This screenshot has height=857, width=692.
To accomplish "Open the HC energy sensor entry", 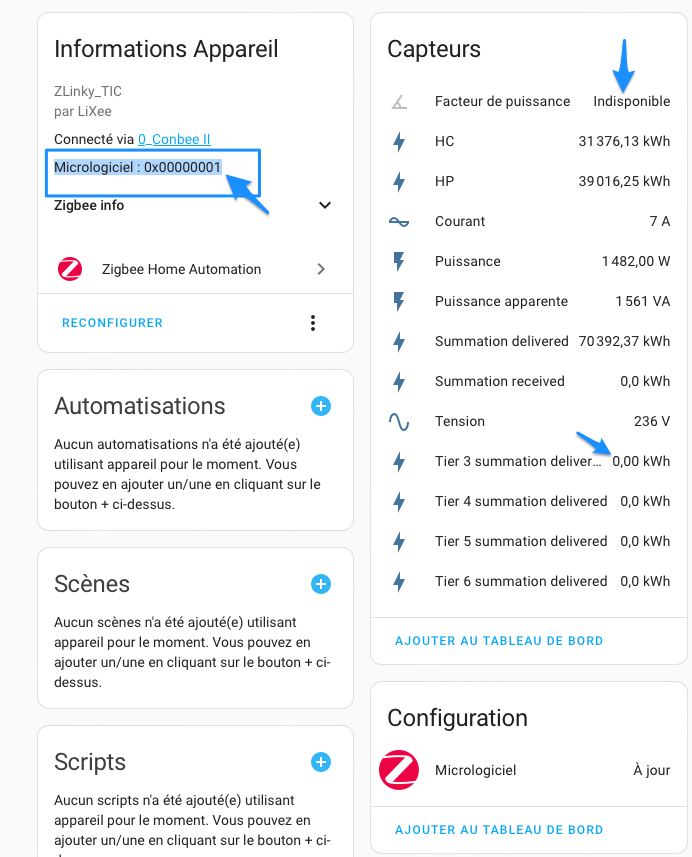I will click(x=529, y=142).
